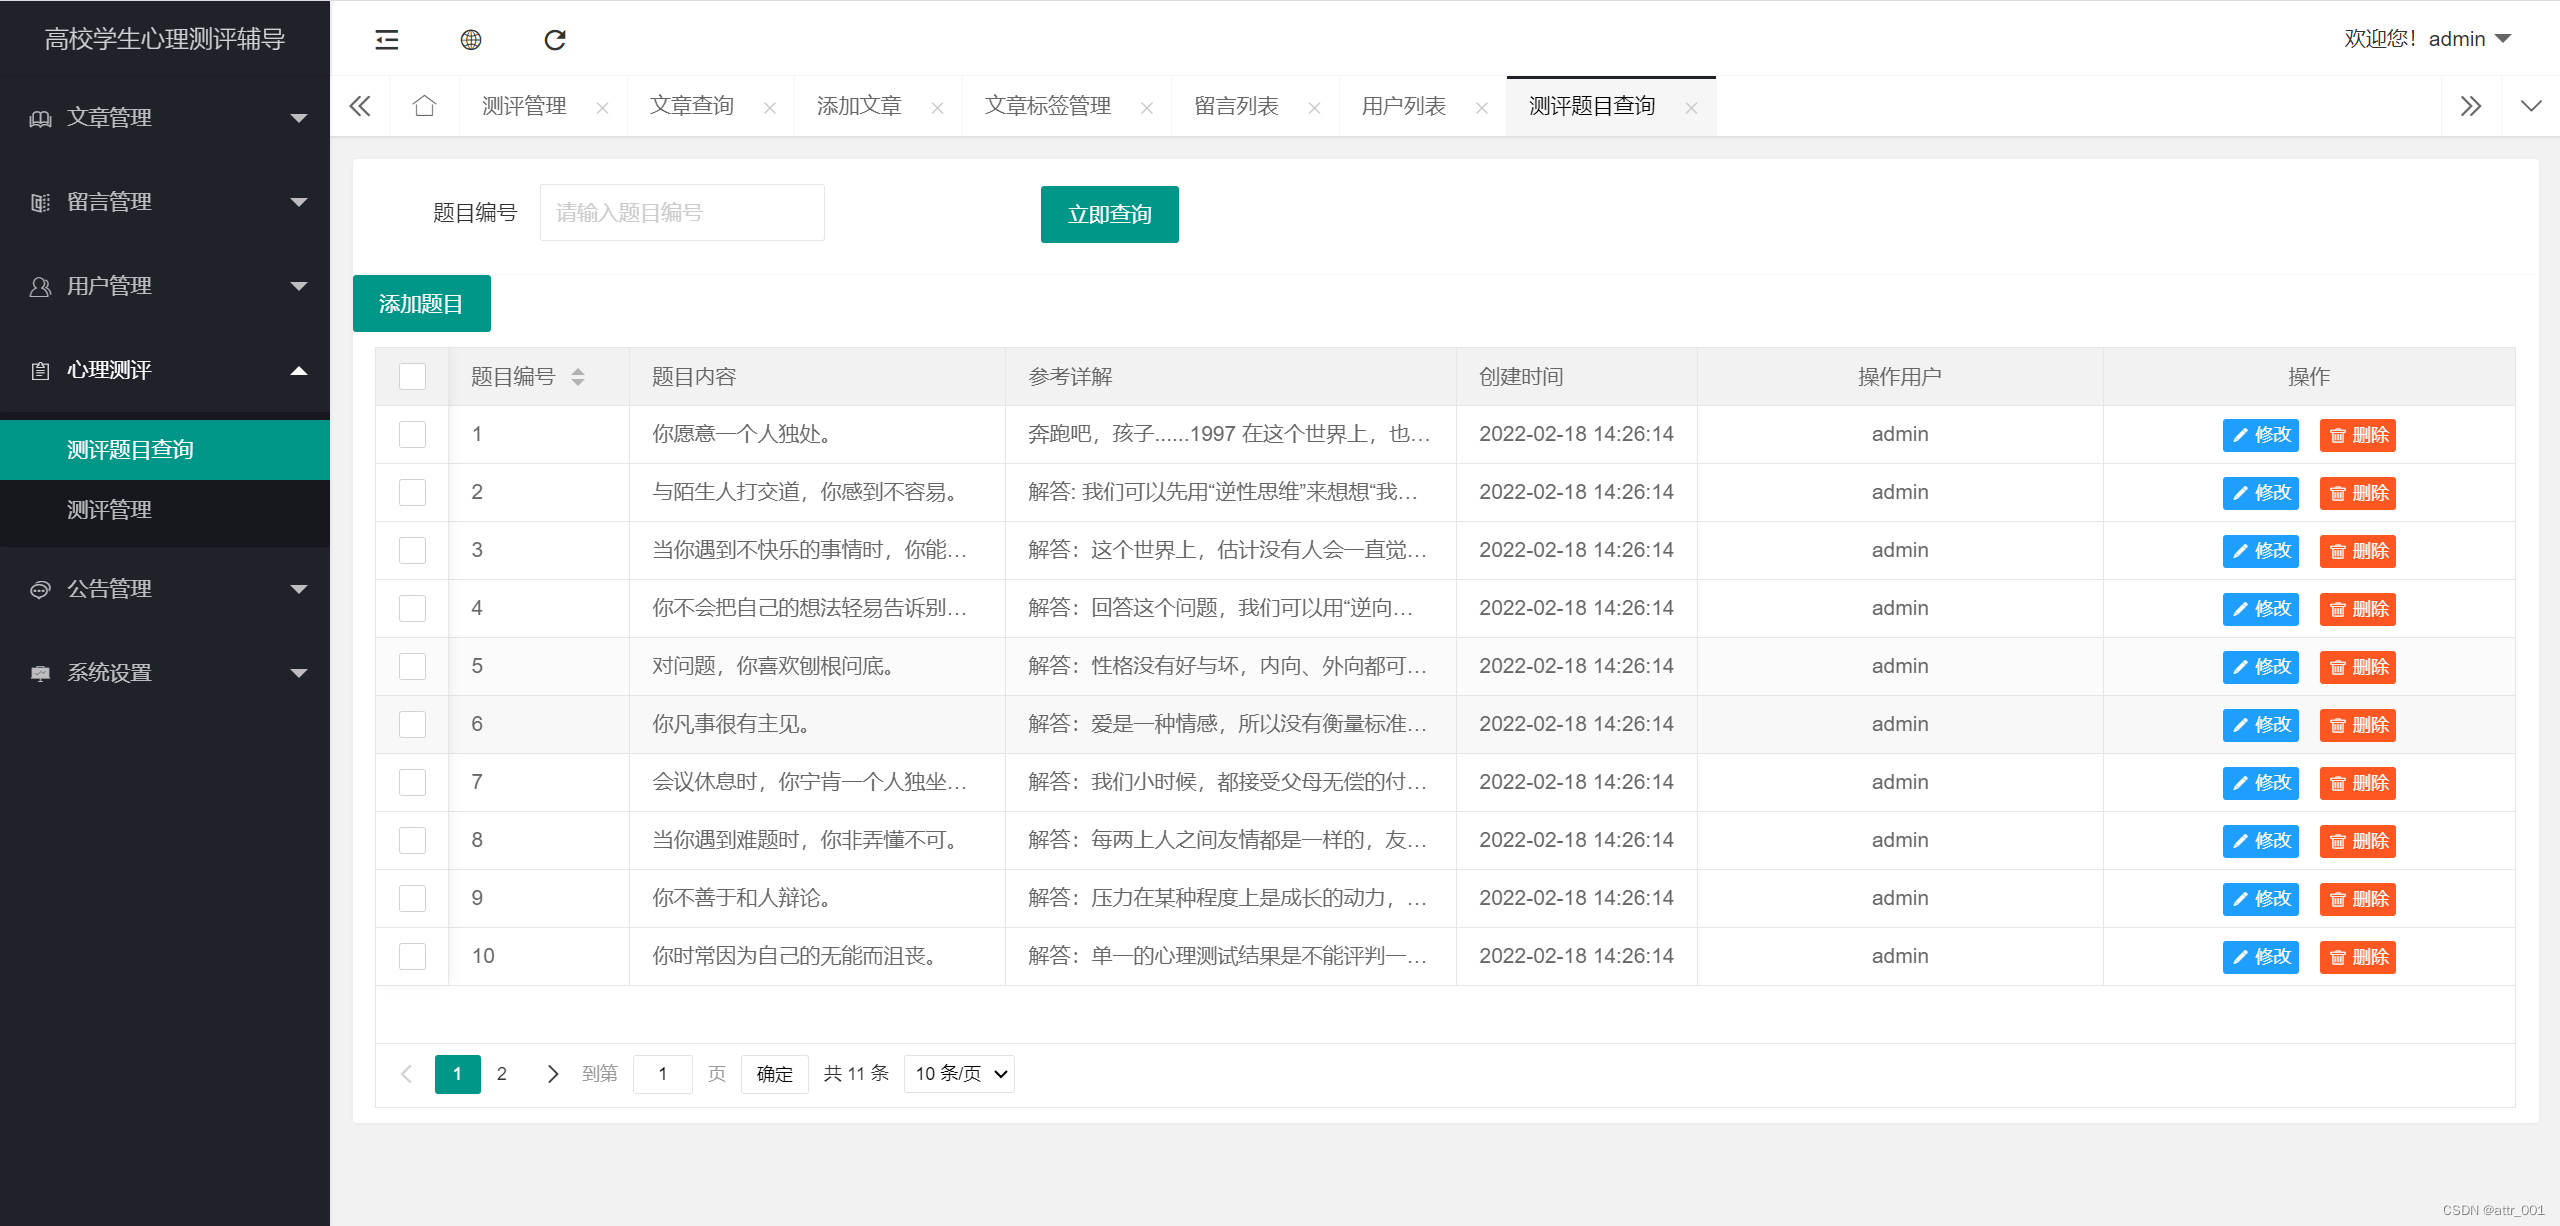Expand the 文章管理 sidebar menu
The image size is (2560, 1226).
[x=165, y=118]
